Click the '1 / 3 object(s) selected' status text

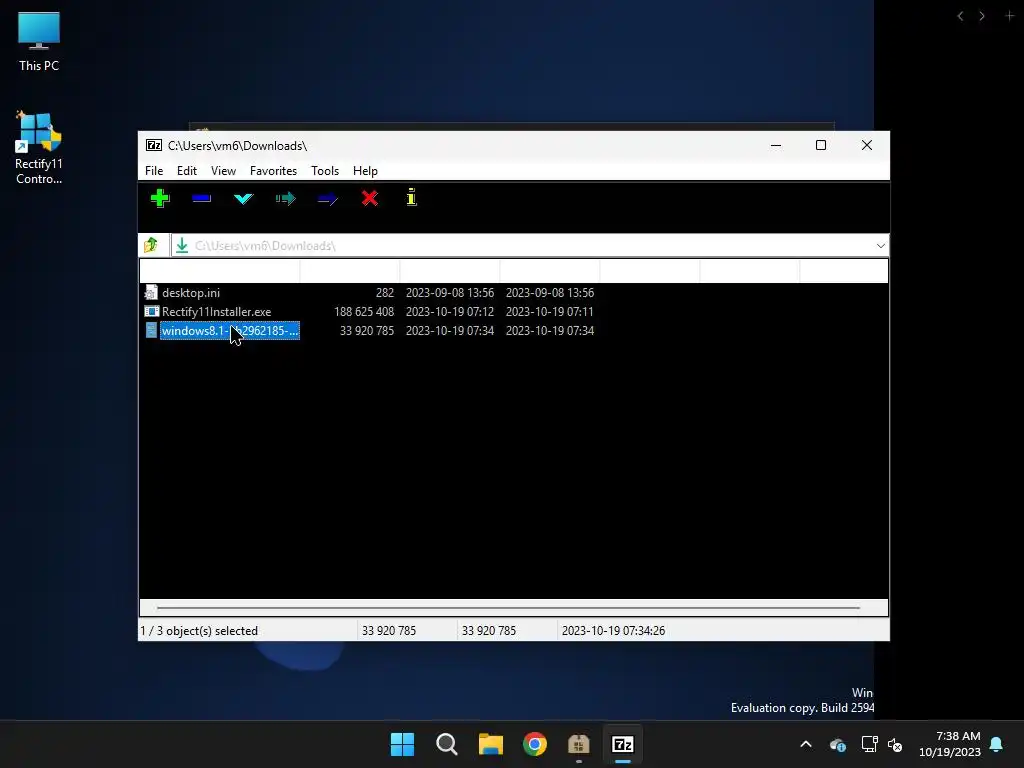(x=199, y=630)
